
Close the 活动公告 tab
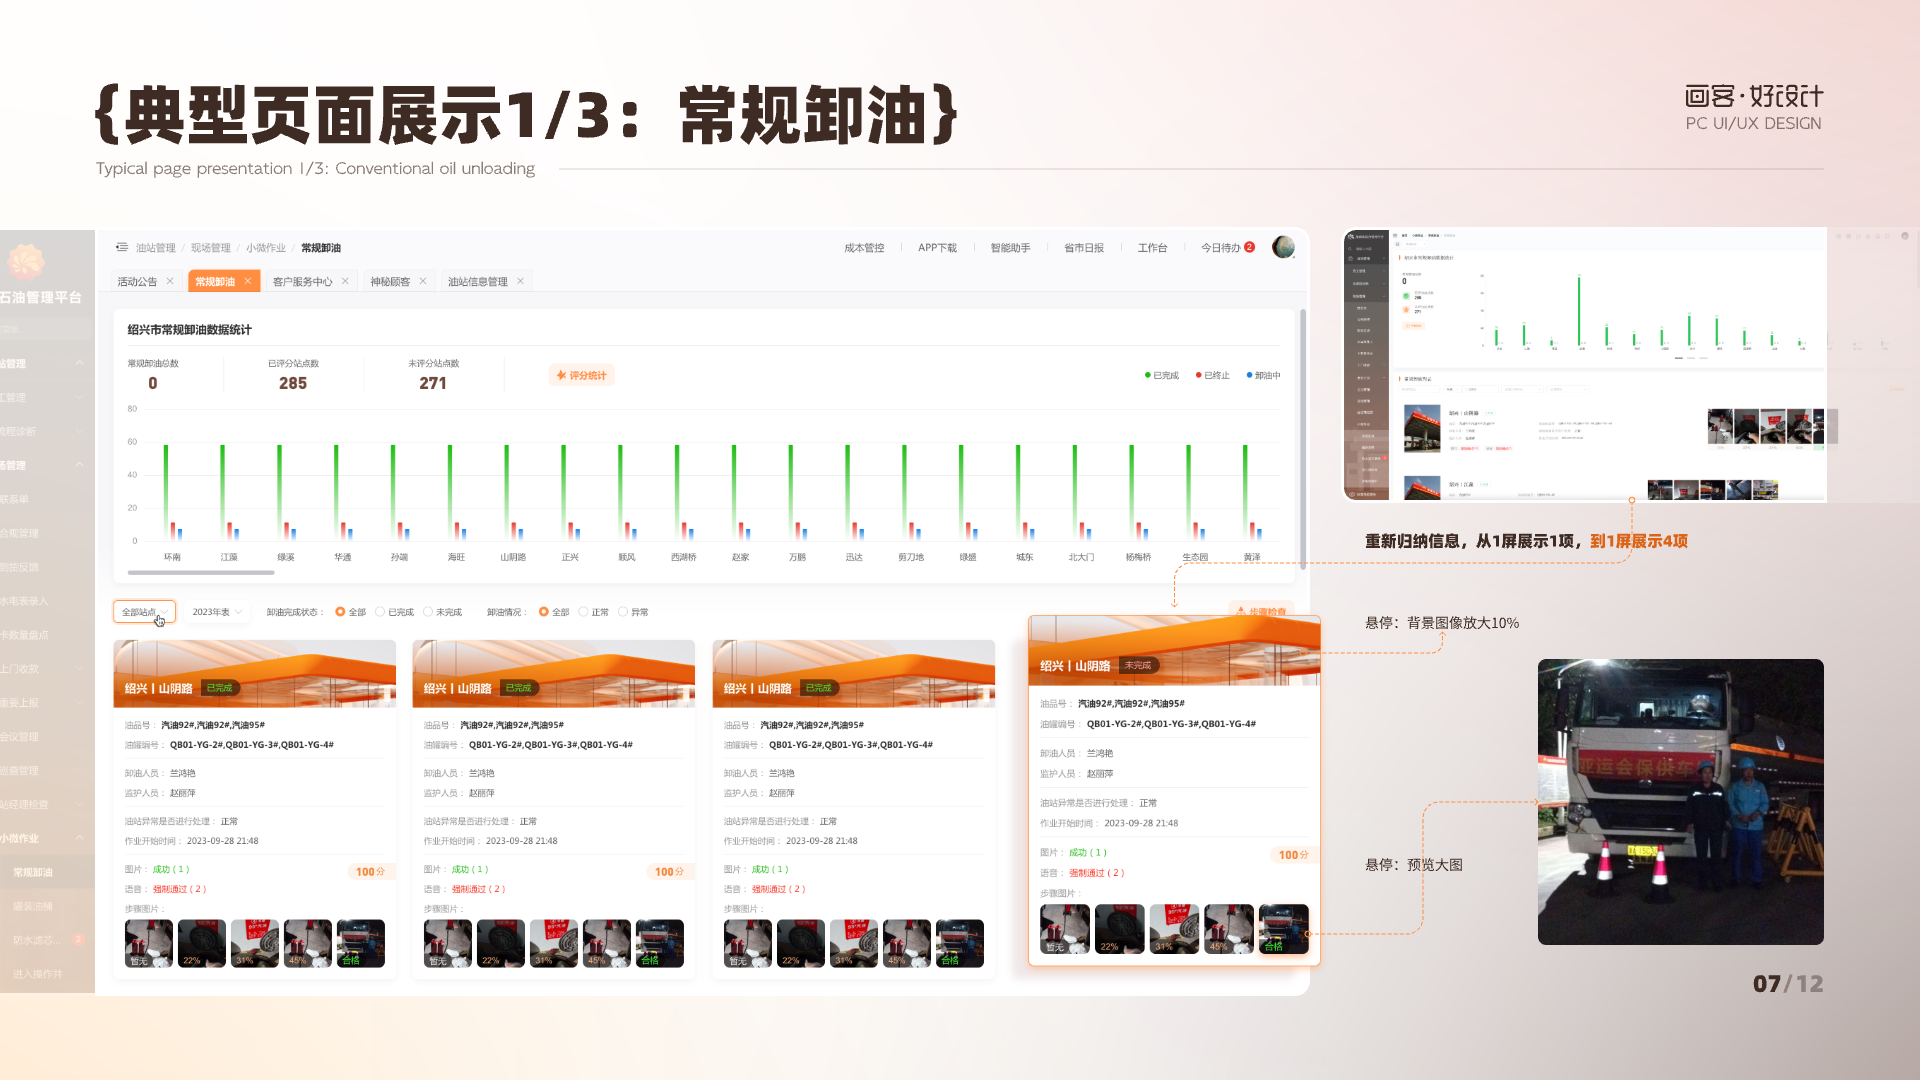pos(170,281)
